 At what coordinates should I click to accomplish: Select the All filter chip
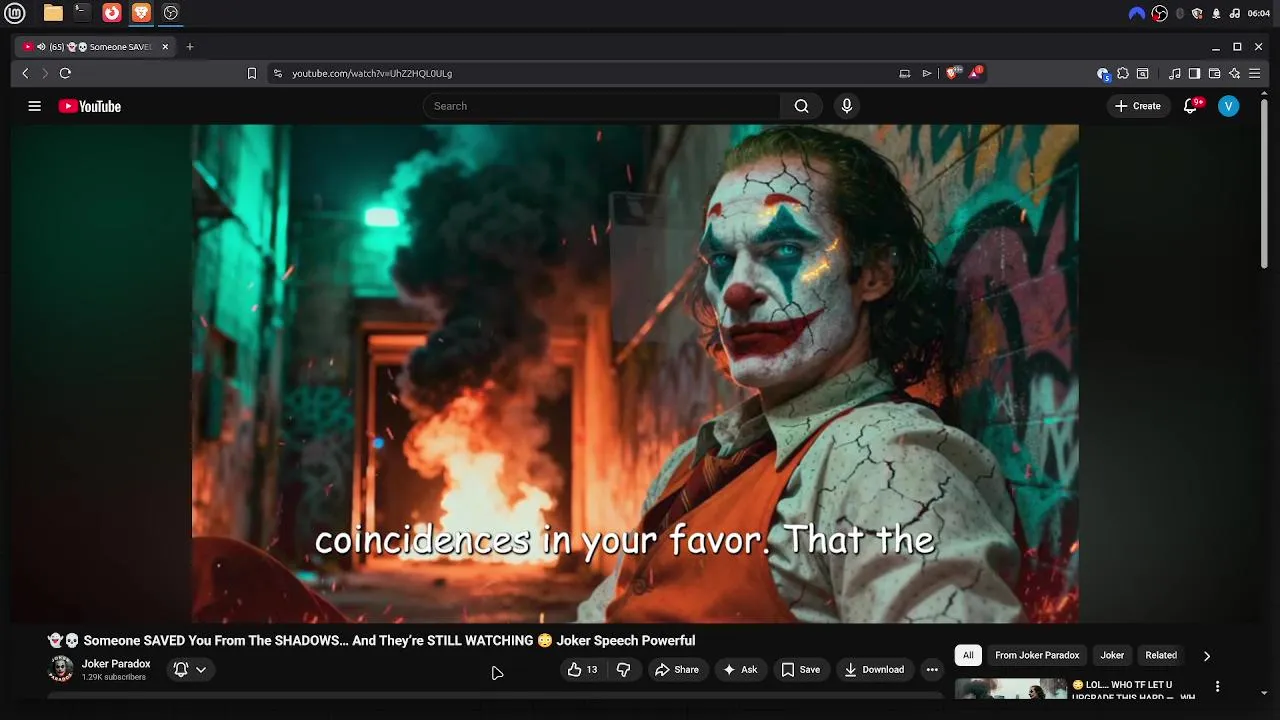point(968,655)
